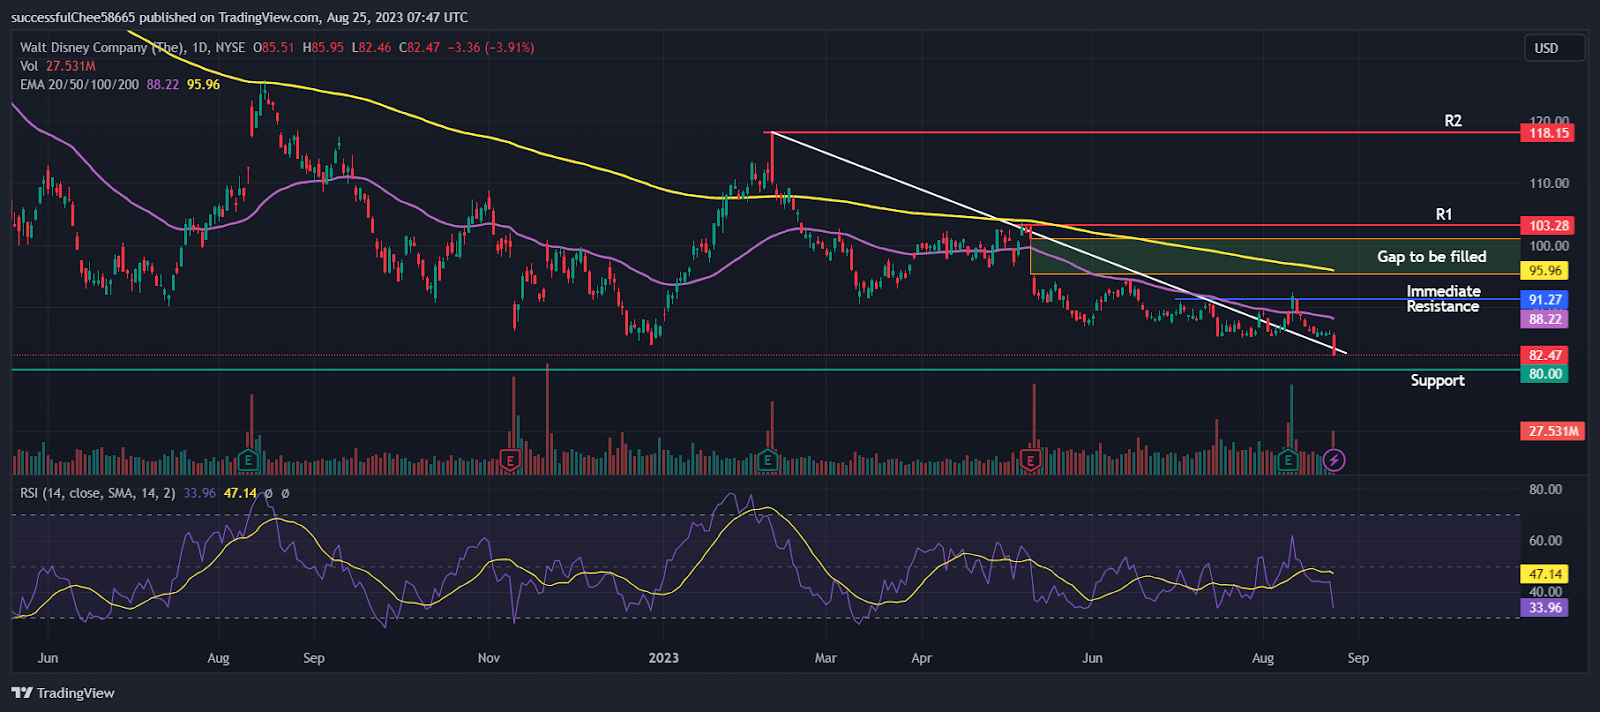Select the "Support" annotation text

click(1437, 381)
